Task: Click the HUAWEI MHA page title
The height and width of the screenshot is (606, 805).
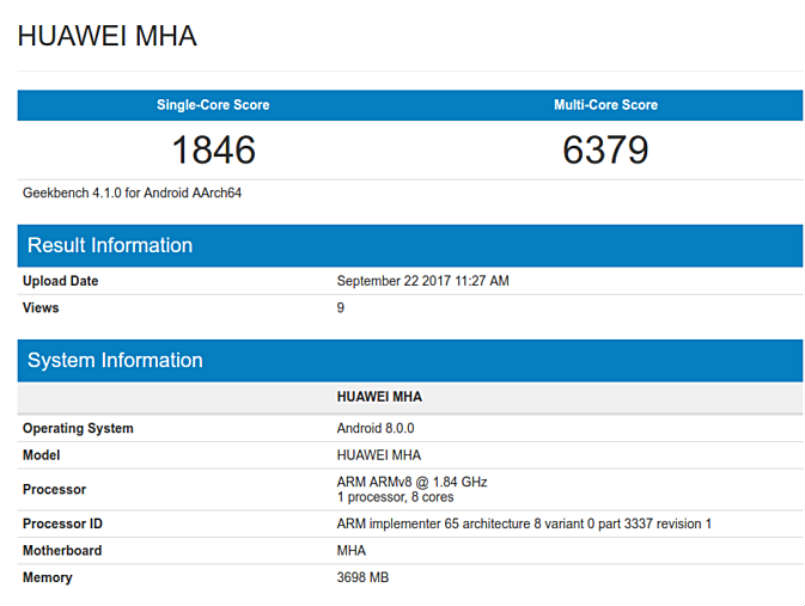Action: 107,36
